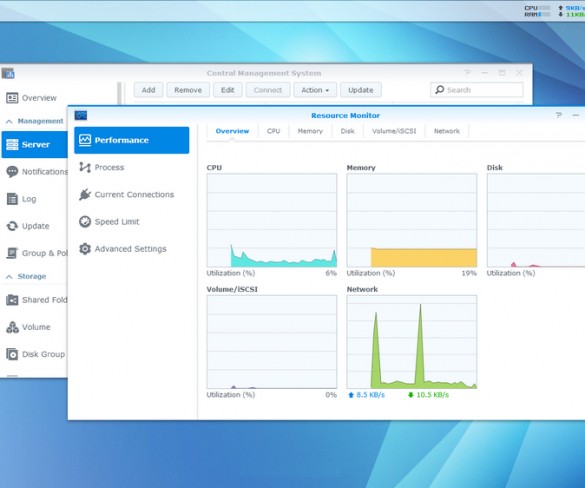
Task: Click the Update refresh icon in sidebar
Action: tap(12, 226)
